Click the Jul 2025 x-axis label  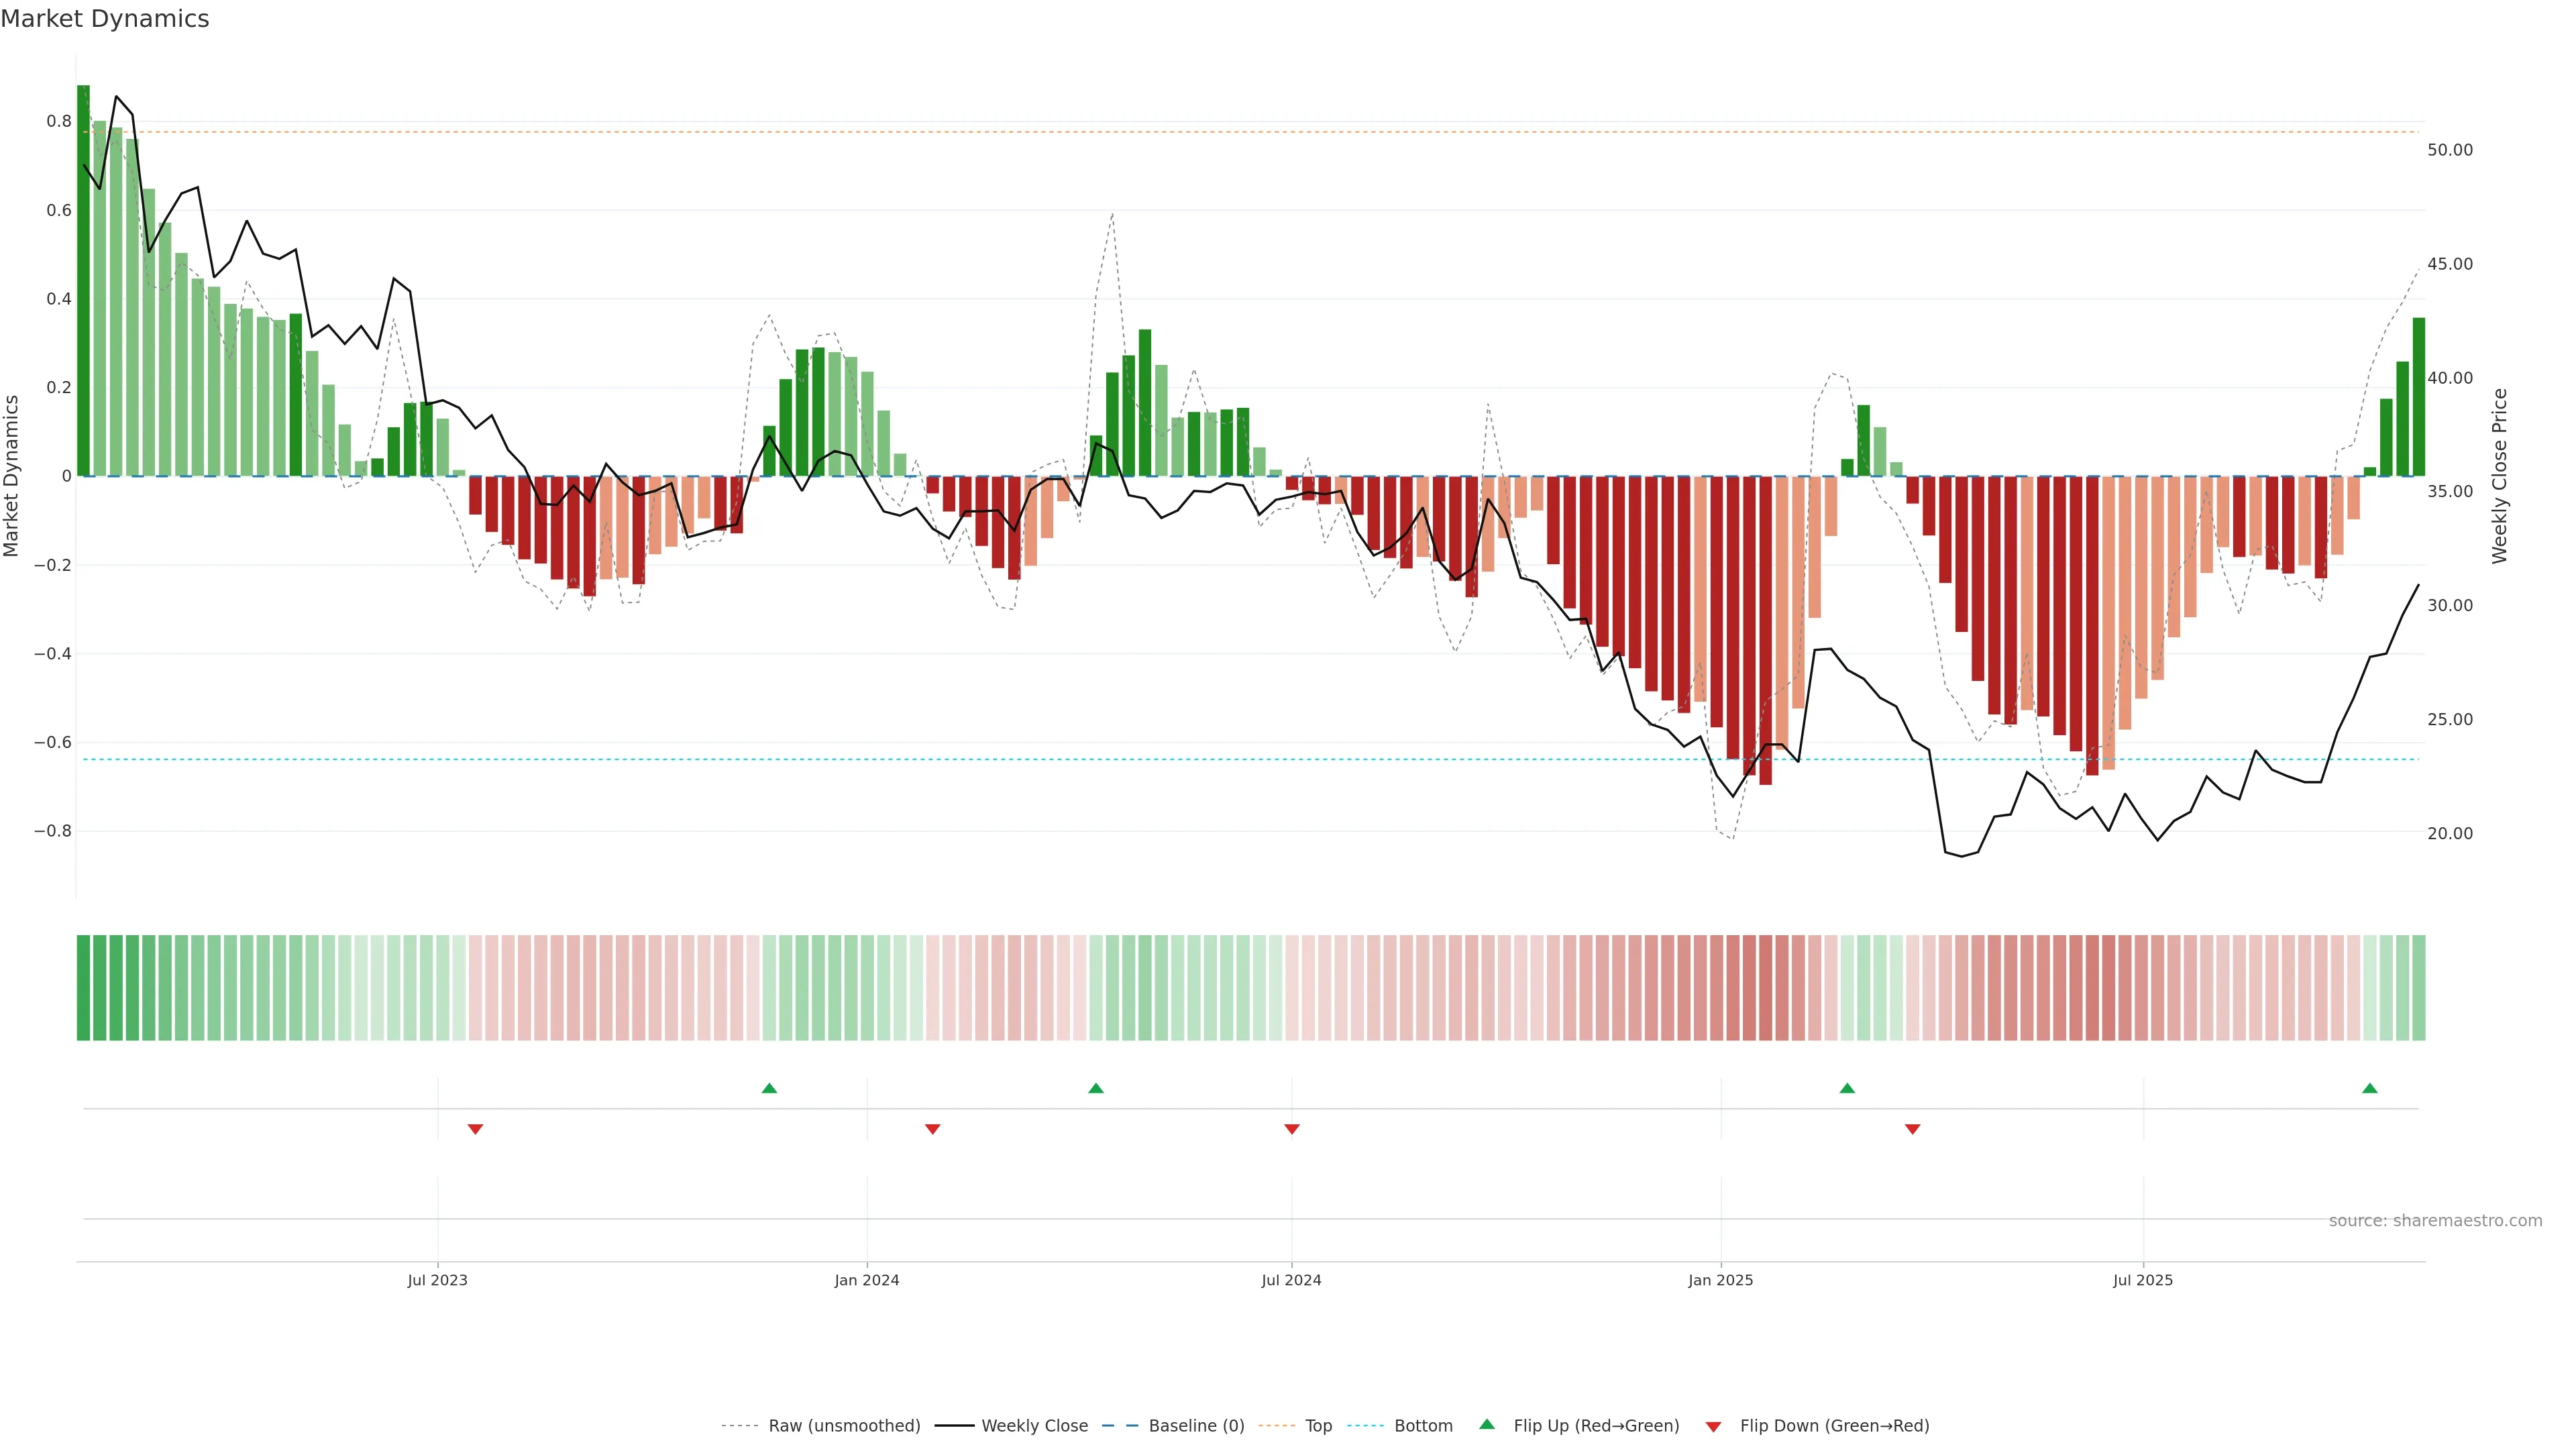click(x=2142, y=1280)
